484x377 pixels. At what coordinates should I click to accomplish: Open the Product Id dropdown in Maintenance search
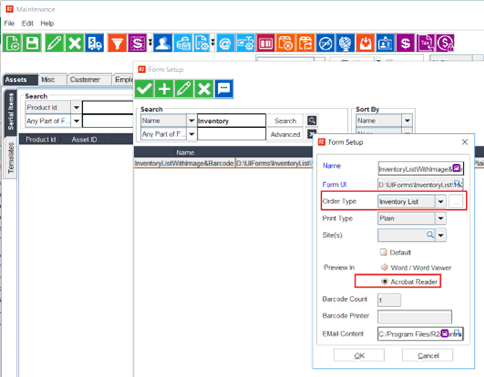click(x=76, y=107)
